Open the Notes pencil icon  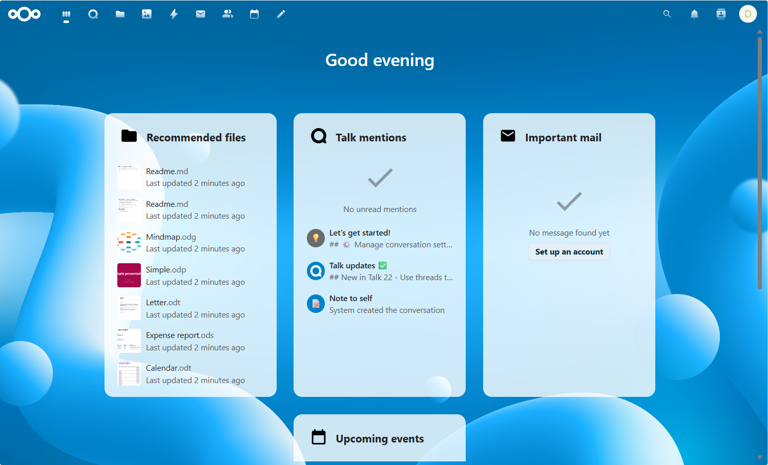click(x=281, y=14)
